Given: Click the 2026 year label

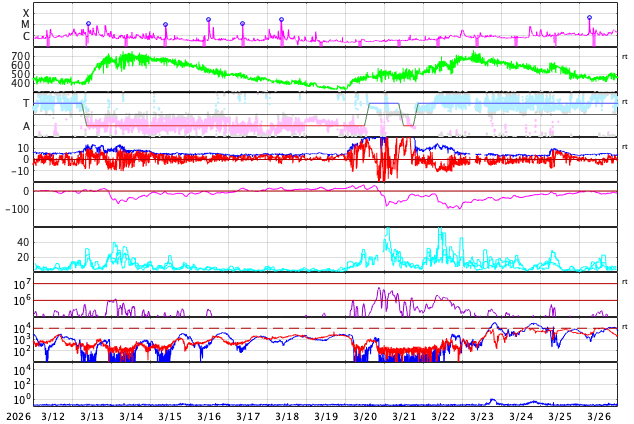Looking at the screenshot, I should point(18,416).
